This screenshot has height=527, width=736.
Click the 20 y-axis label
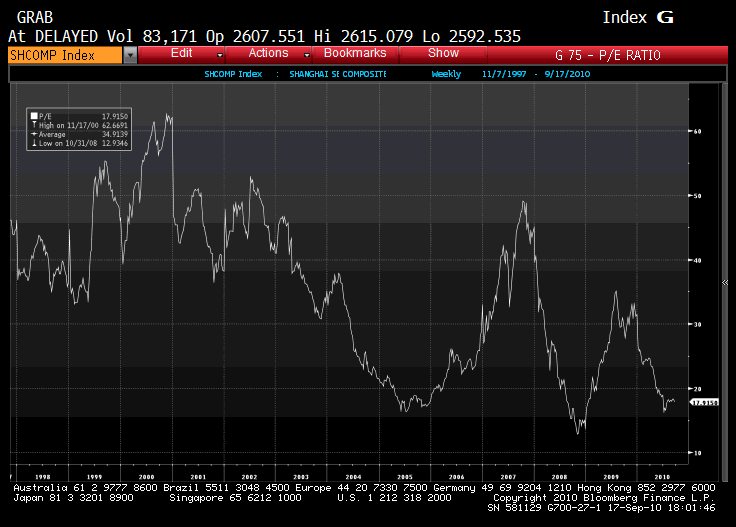coord(698,389)
